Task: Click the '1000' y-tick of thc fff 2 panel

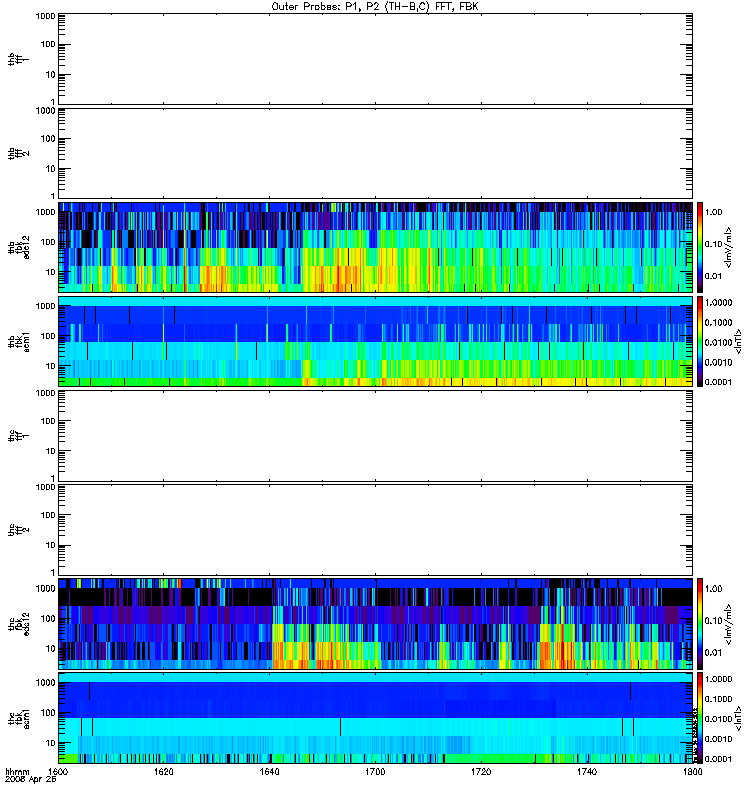Action: 46,487
